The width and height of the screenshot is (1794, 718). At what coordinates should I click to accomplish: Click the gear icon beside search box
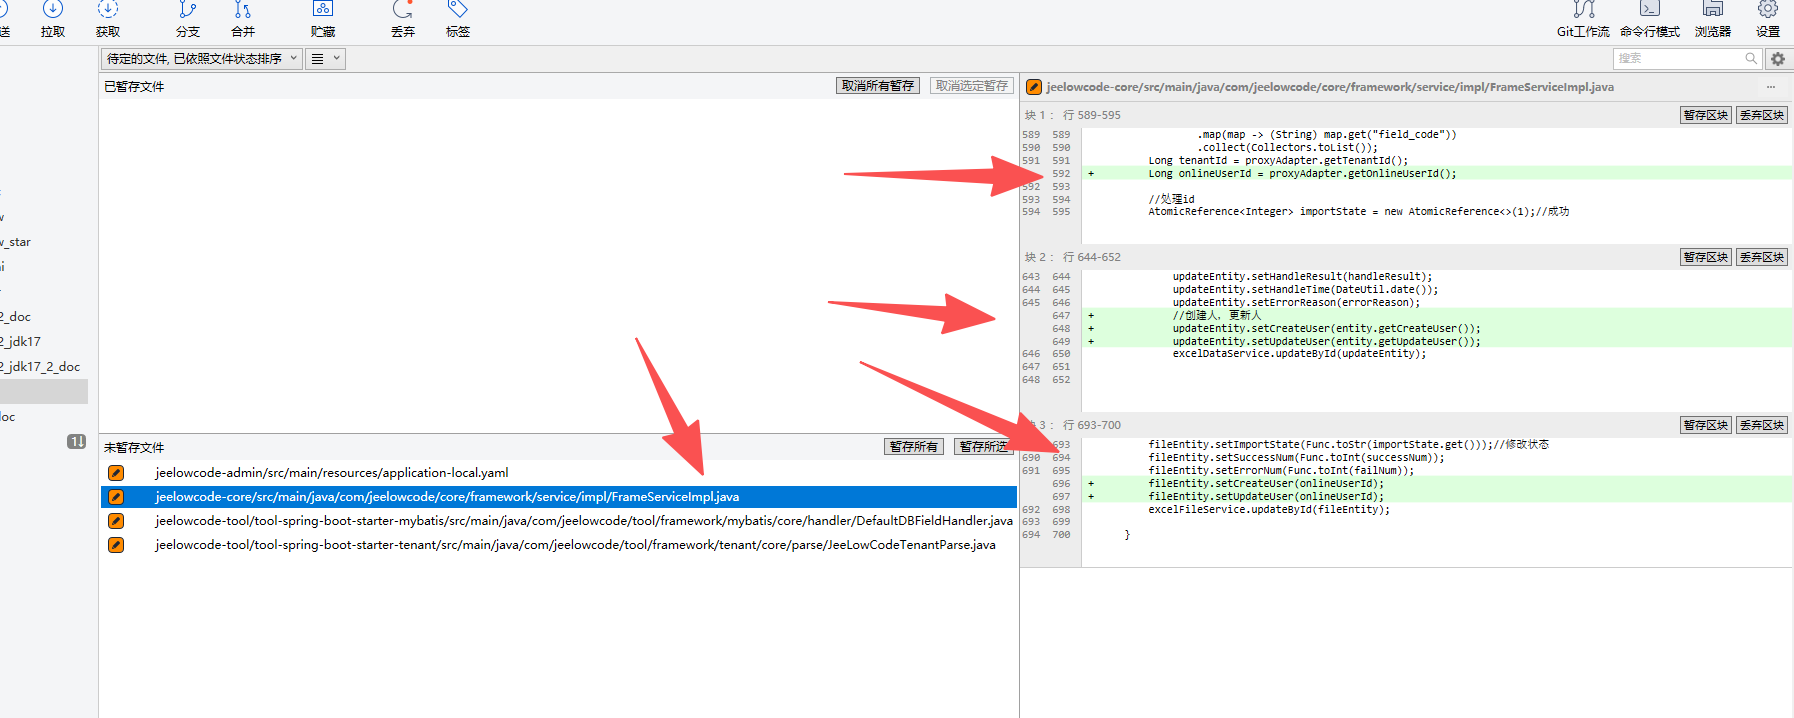click(x=1778, y=59)
